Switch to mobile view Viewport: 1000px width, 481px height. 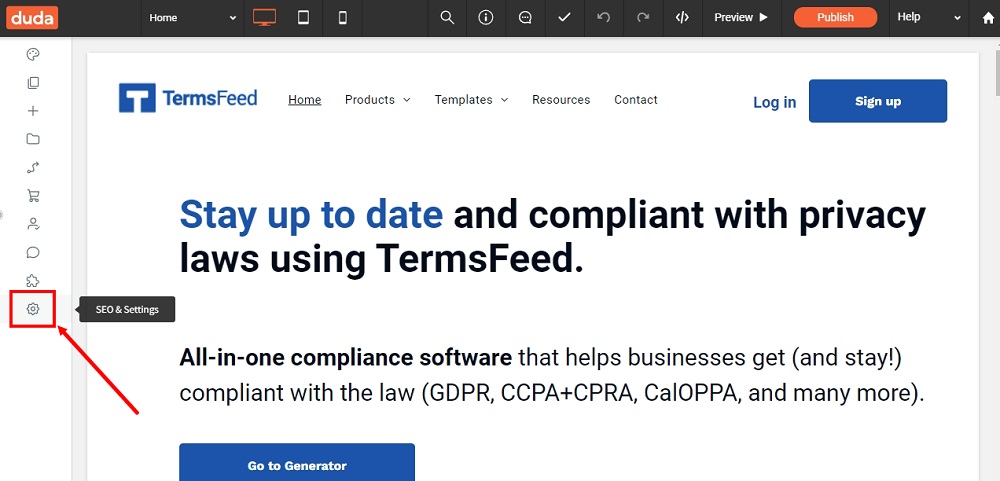(342, 18)
